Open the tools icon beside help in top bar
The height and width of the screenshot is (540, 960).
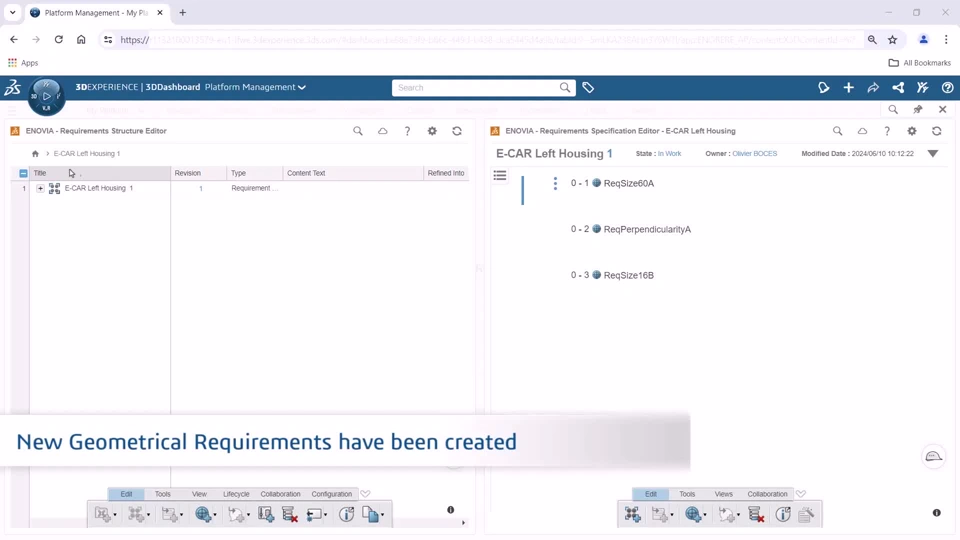[x=923, y=88]
